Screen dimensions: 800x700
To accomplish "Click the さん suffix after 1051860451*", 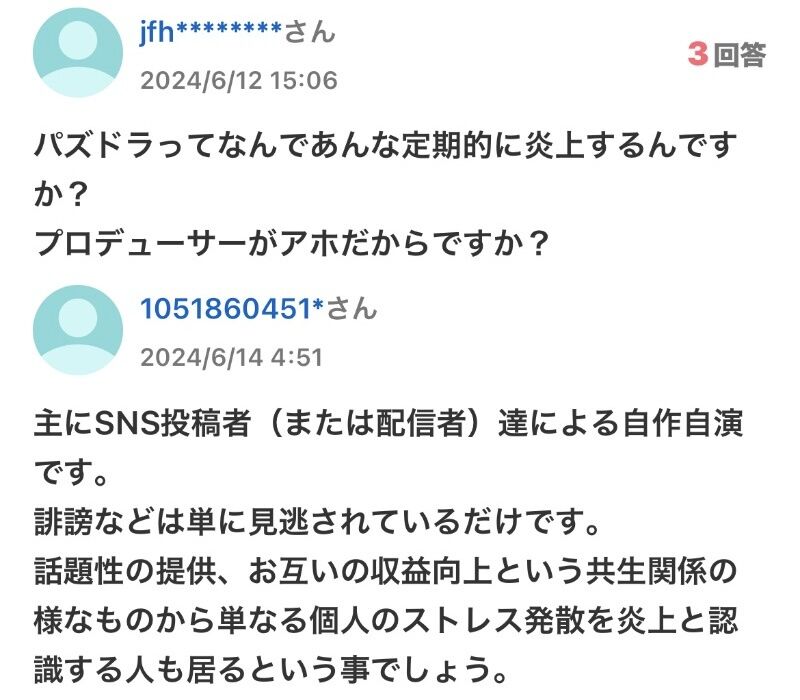I will 351,309.
